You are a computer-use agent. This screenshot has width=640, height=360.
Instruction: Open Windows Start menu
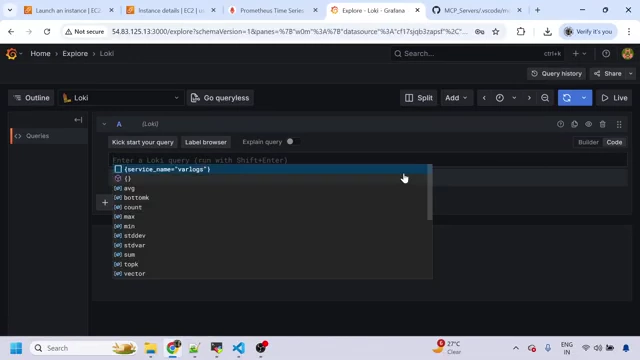tap(16, 348)
